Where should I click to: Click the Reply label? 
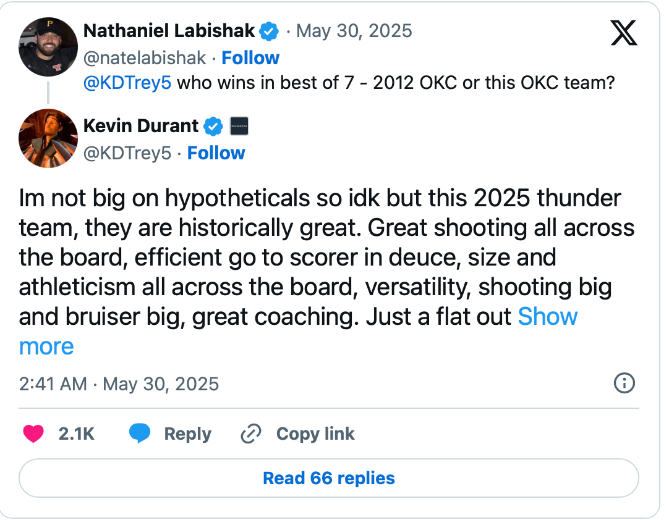point(187,433)
